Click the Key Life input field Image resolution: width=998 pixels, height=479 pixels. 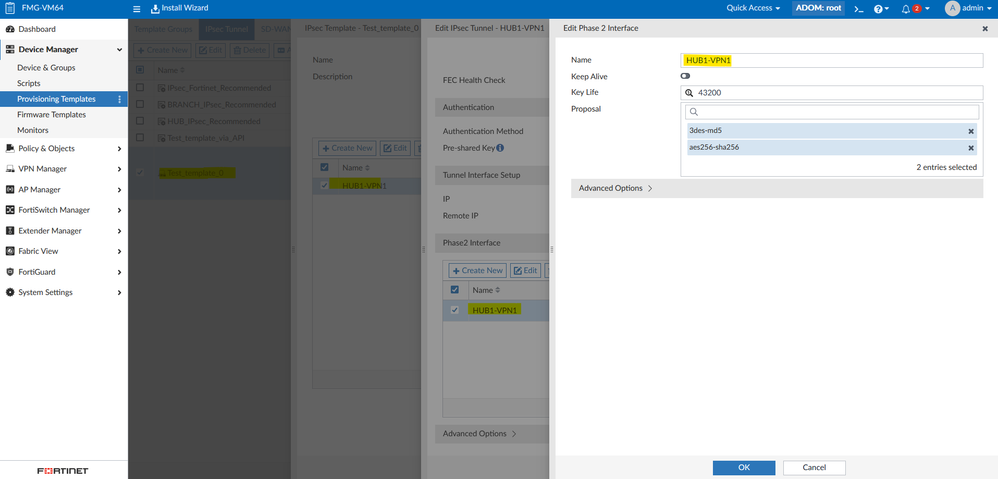(x=832, y=93)
